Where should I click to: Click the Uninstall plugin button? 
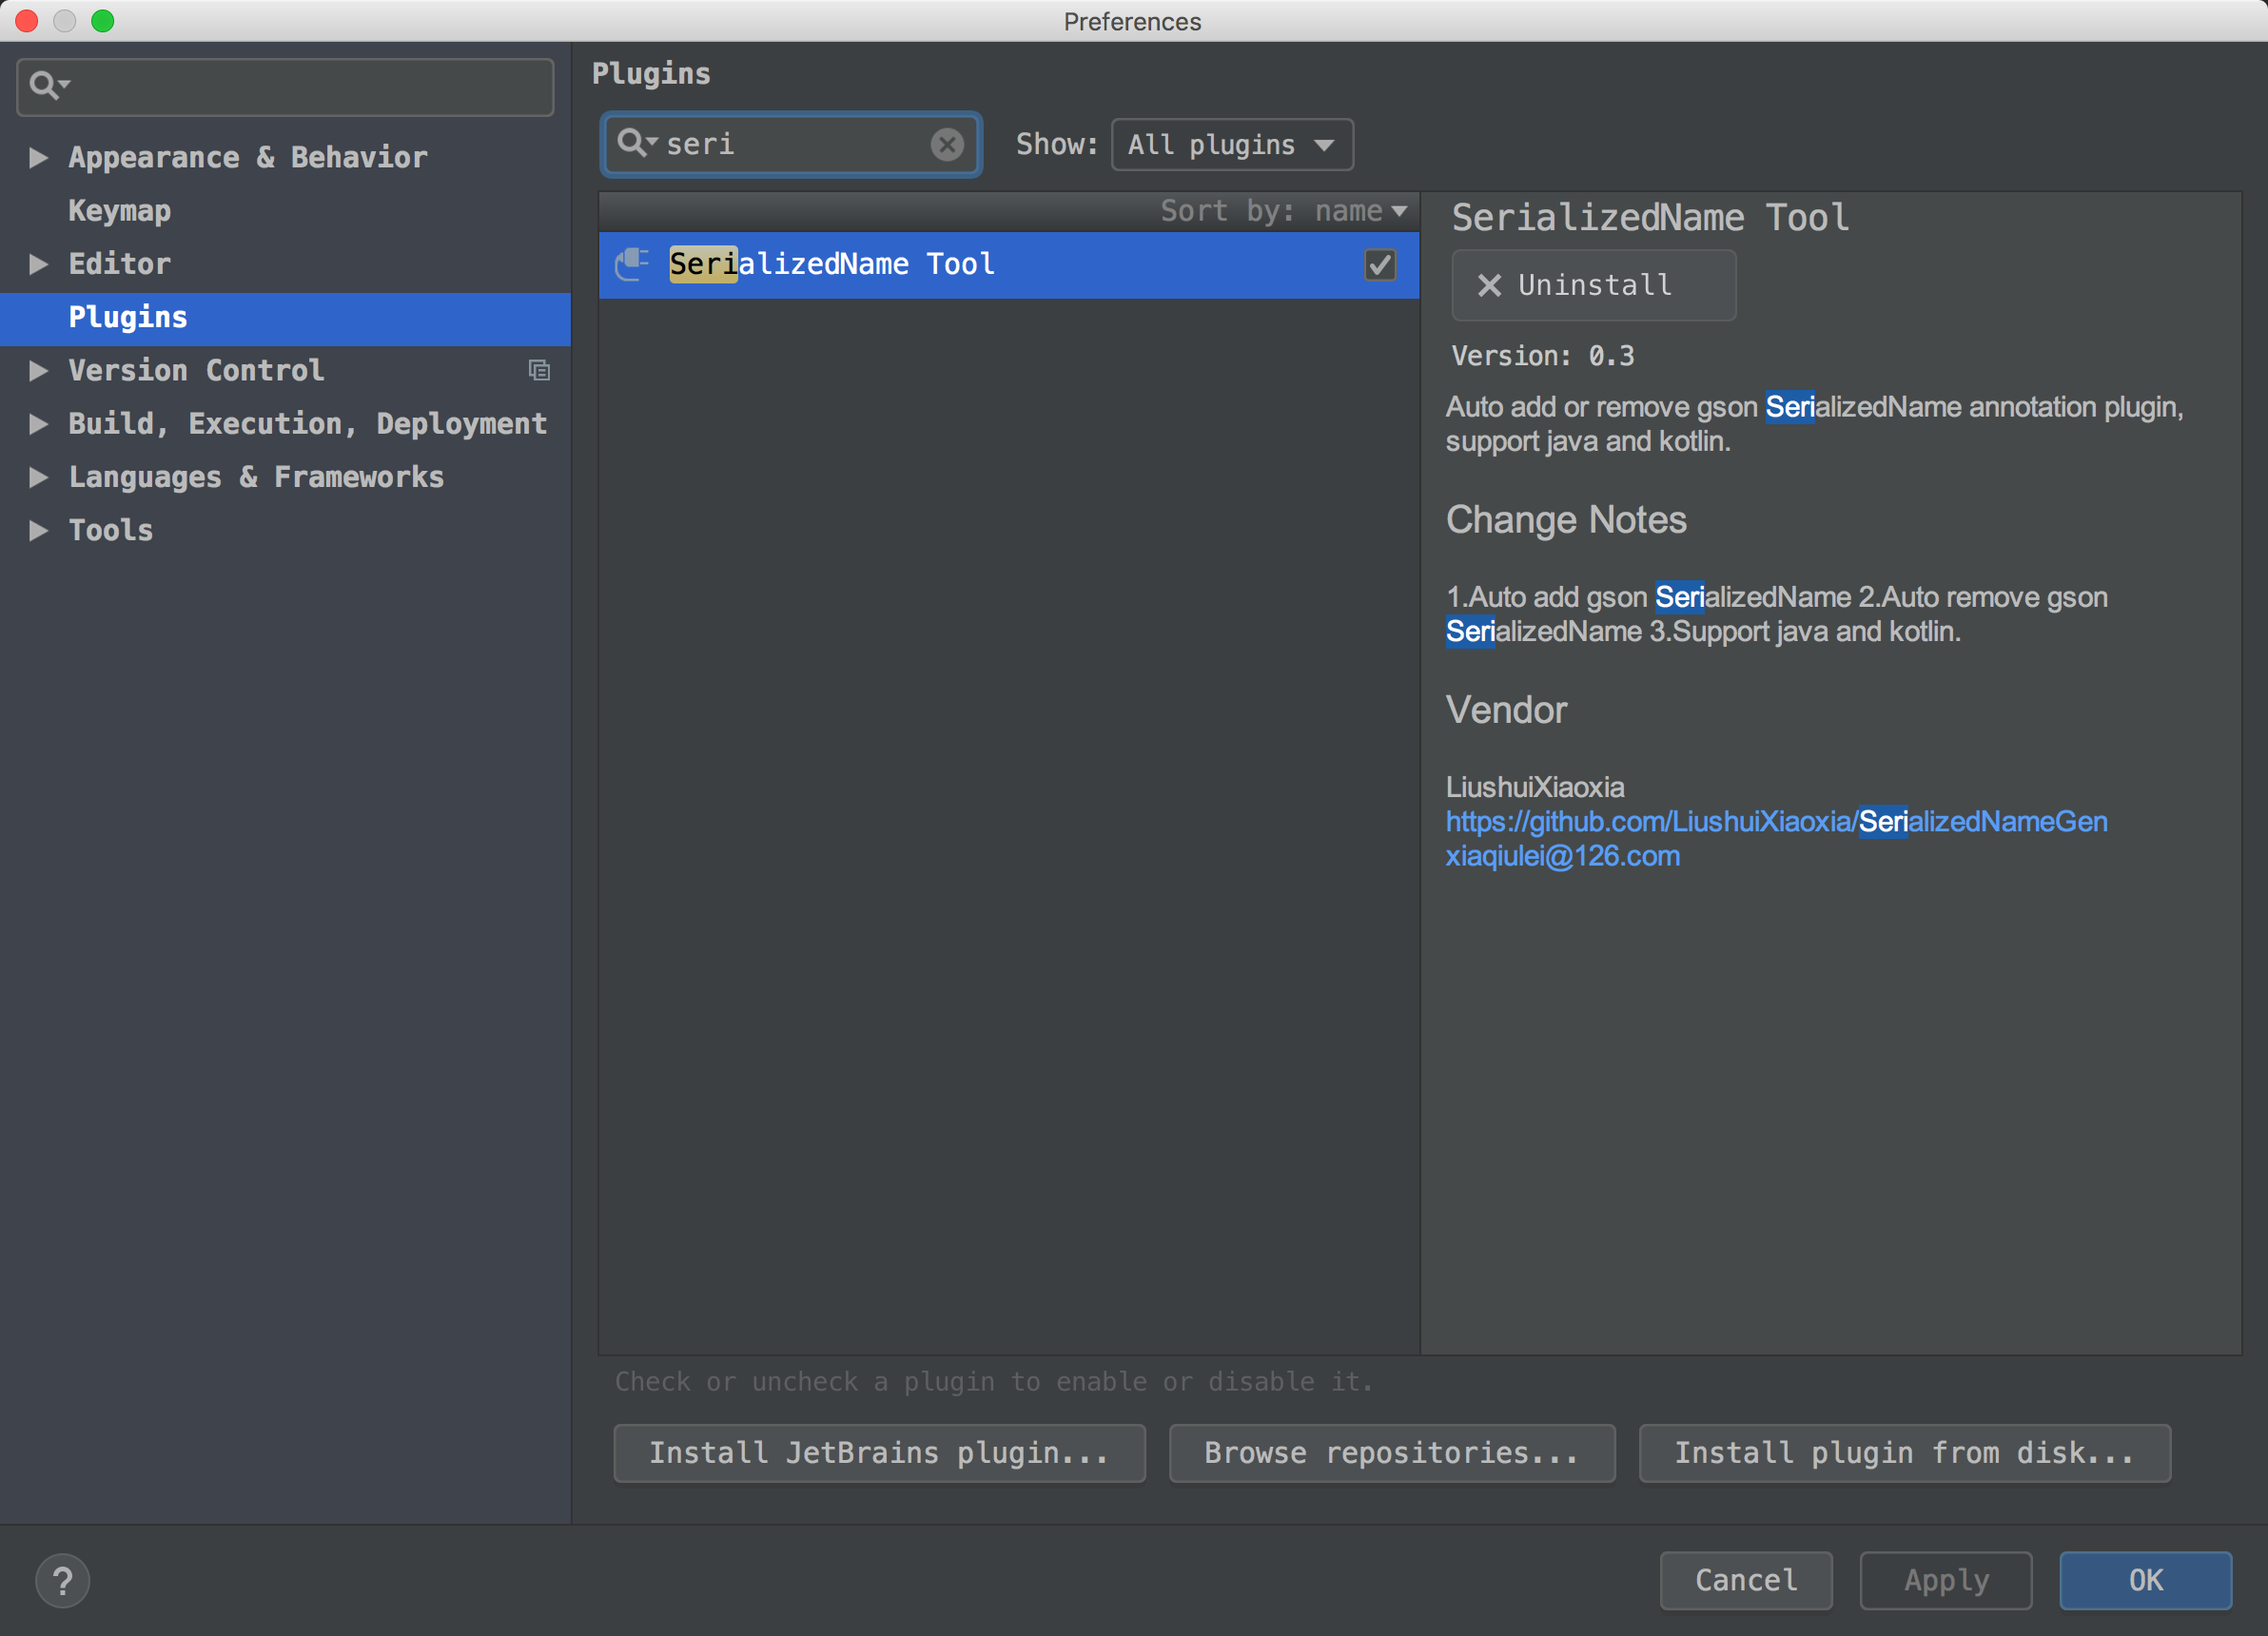(x=1593, y=285)
